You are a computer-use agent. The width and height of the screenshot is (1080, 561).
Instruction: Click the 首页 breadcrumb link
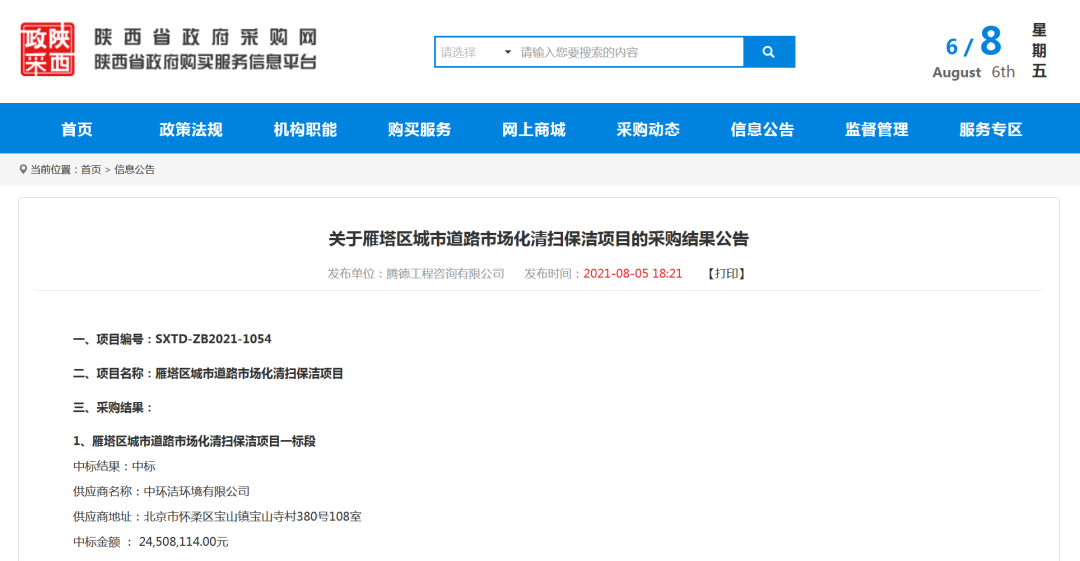91,170
